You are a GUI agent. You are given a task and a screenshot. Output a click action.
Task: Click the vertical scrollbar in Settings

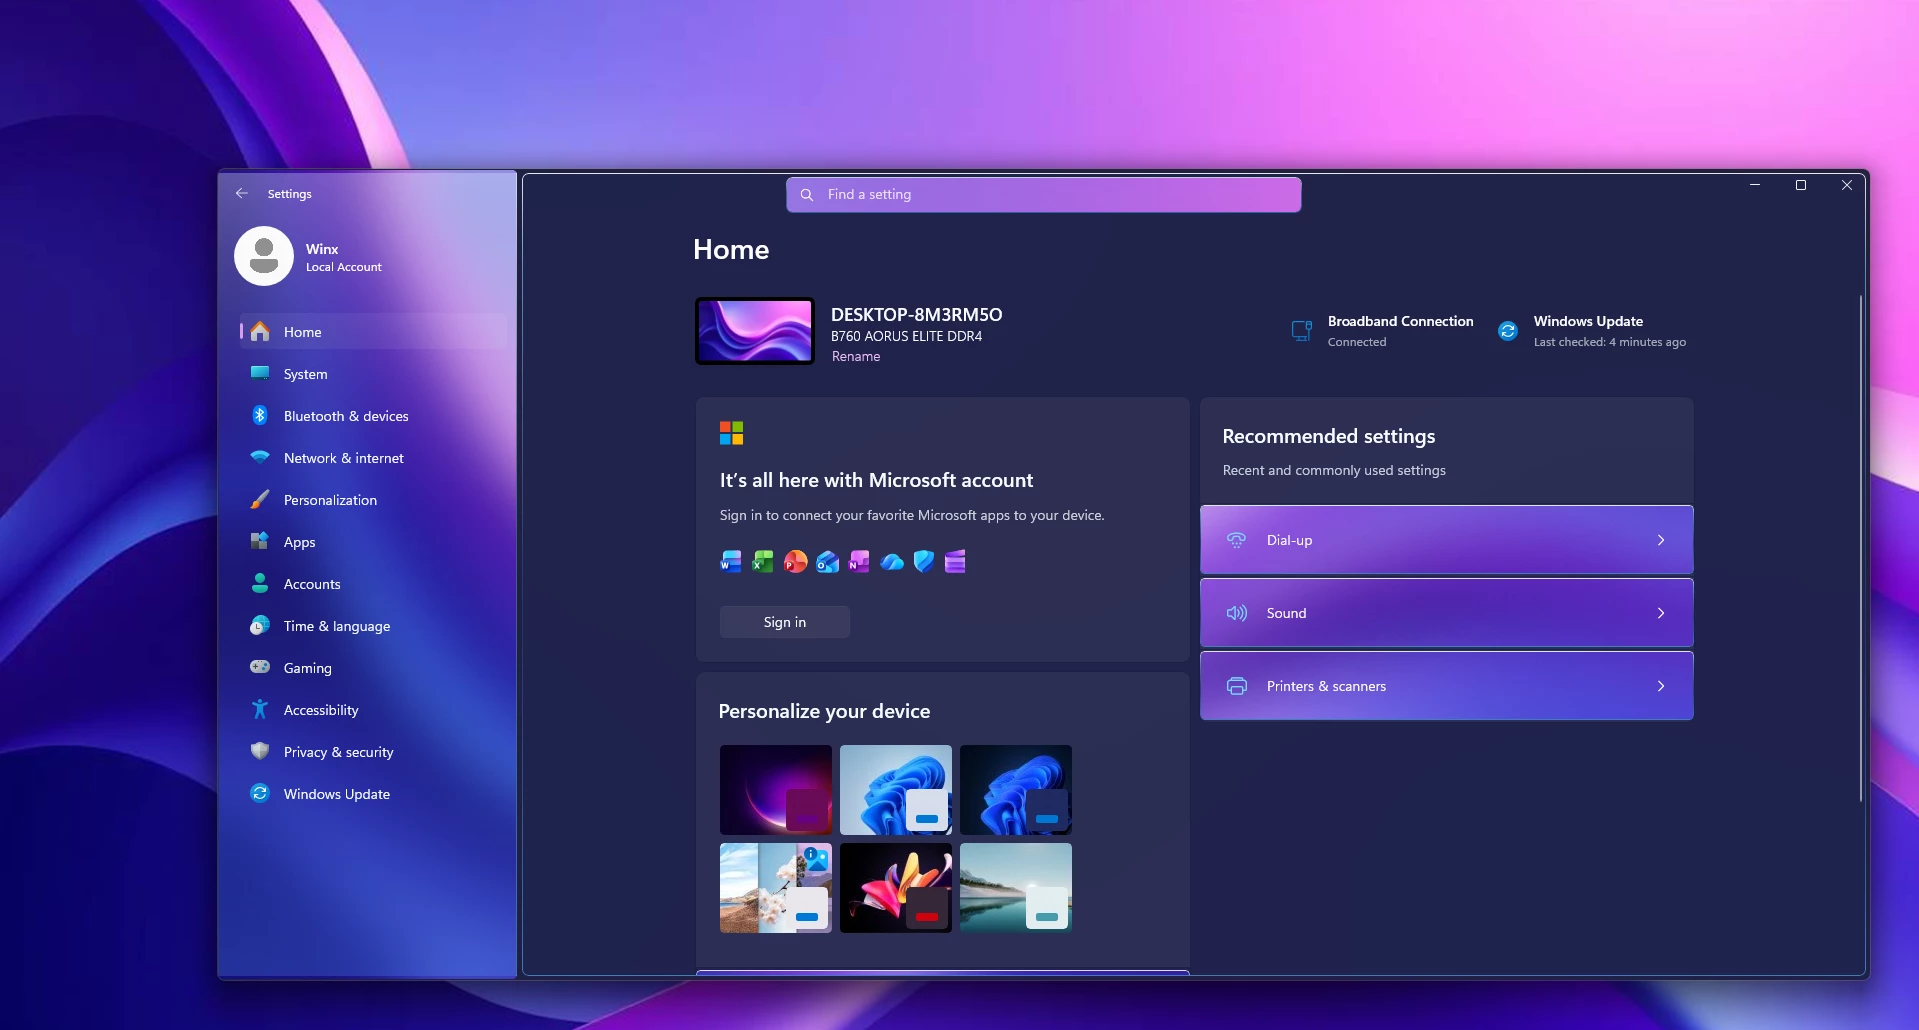pyautogui.click(x=1860, y=548)
